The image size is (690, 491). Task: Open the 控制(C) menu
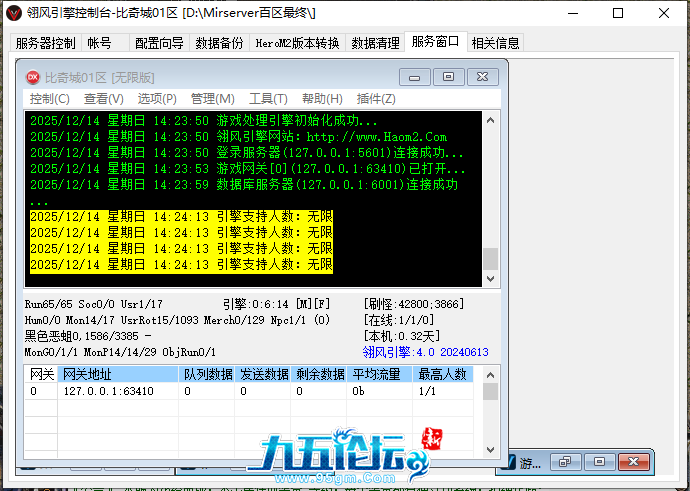[49, 99]
